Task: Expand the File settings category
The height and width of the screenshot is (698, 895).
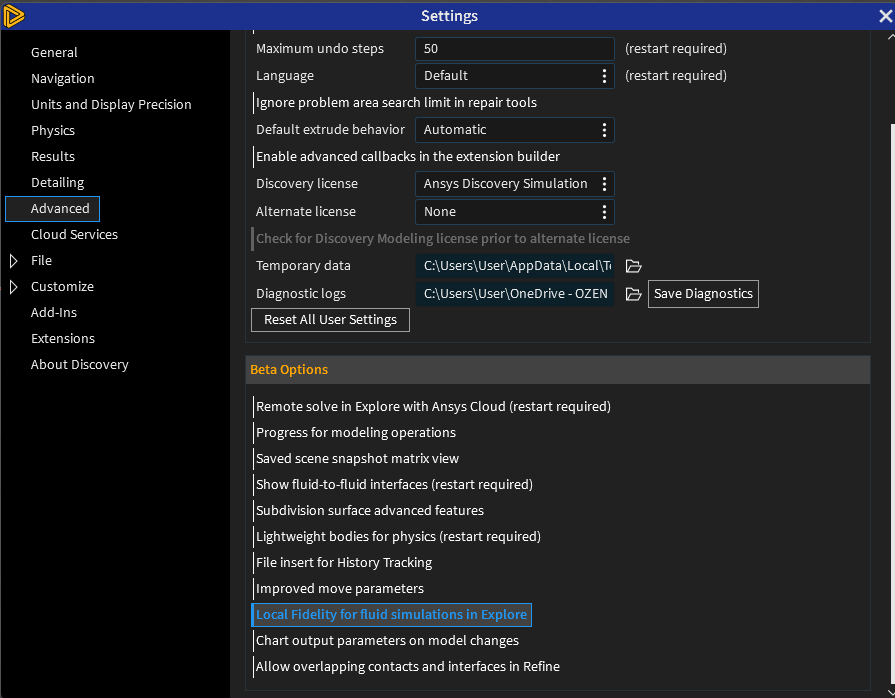Action: 14,261
